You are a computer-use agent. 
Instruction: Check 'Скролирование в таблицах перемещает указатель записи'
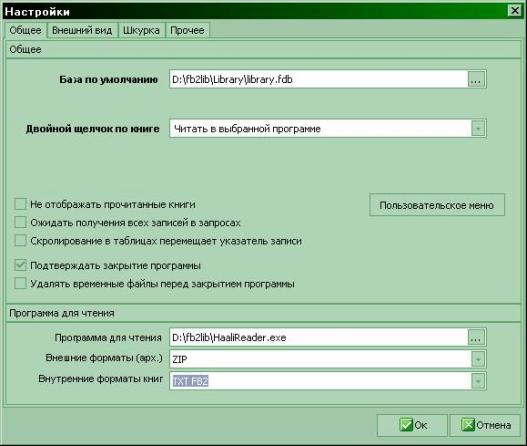[20, 240]
